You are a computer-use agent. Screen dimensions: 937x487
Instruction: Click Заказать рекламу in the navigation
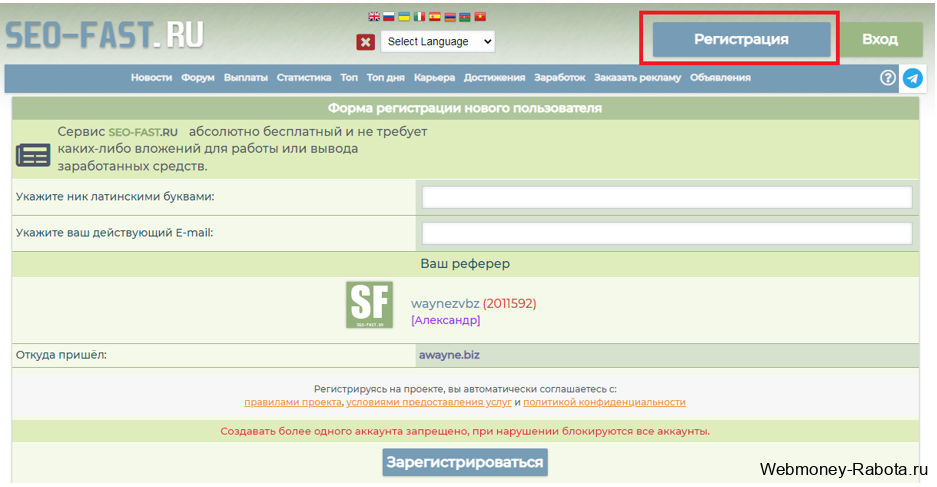tap(638, 78)
